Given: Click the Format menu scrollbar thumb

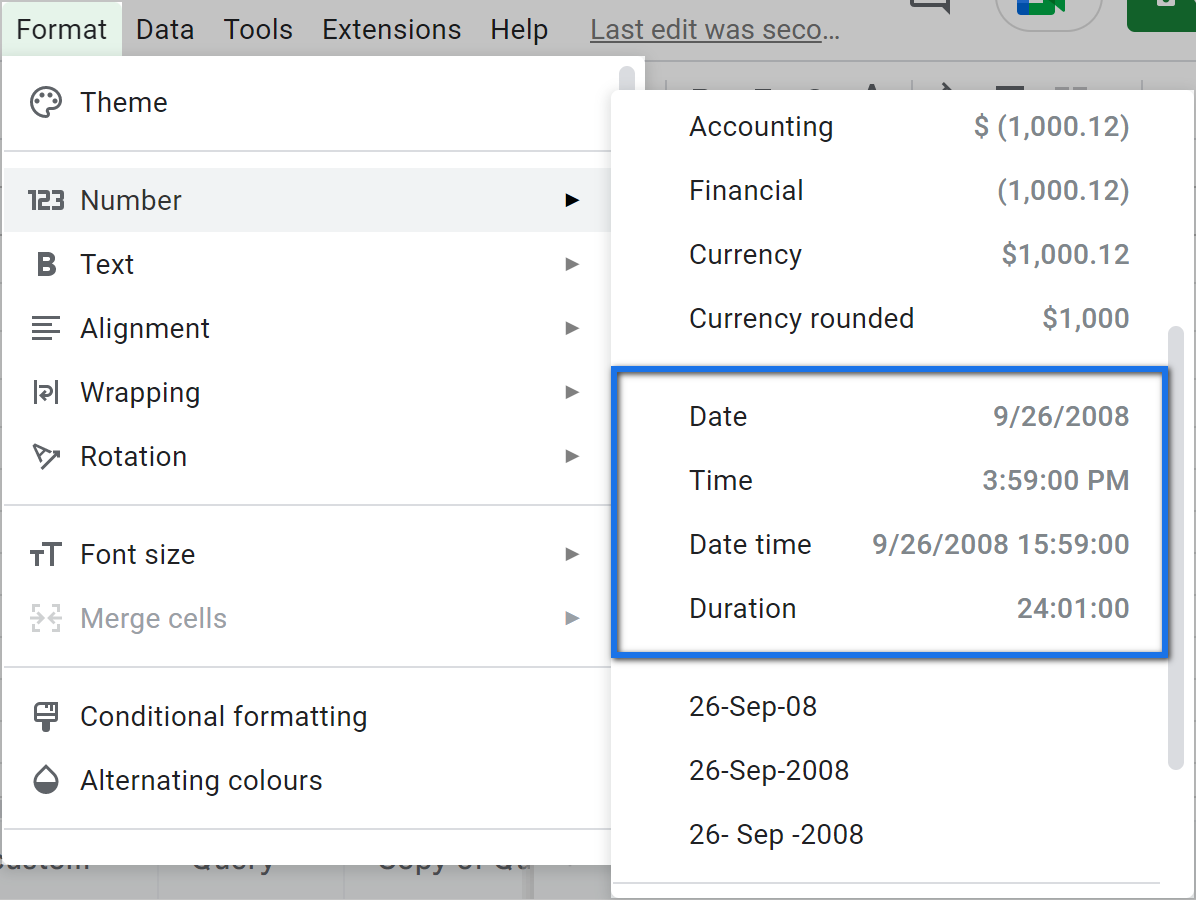Looking at the screenshot, I should click(627, 80).
